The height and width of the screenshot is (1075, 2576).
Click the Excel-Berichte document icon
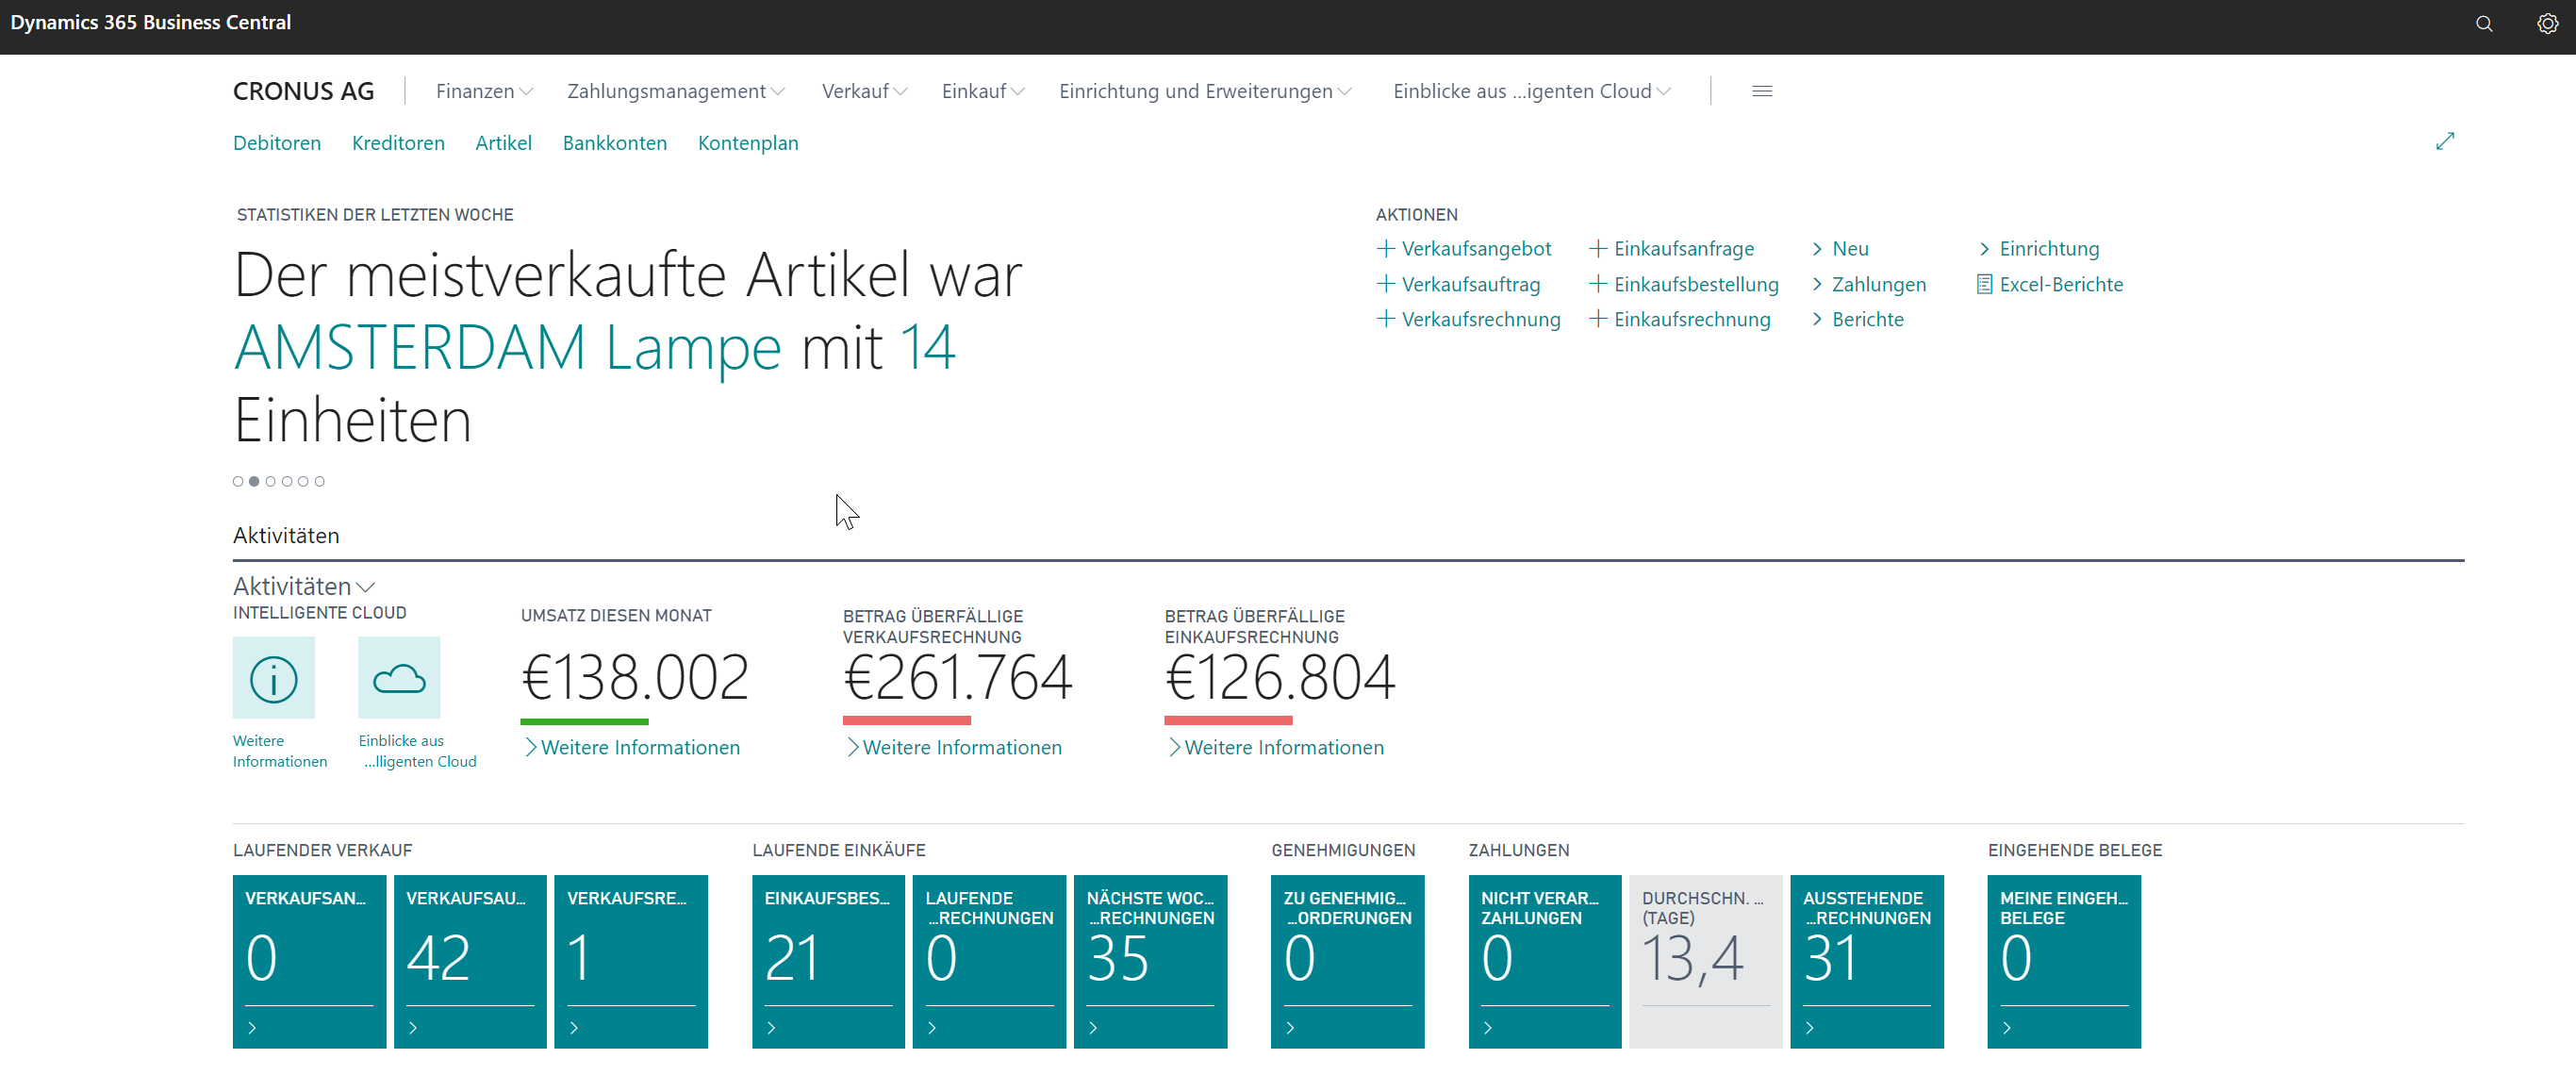tap(1984, 284)
